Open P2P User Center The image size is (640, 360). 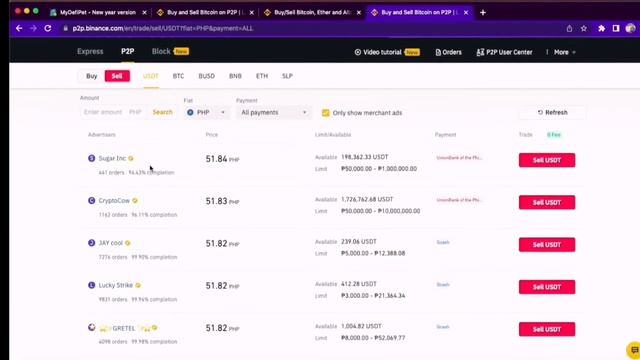click(x=504, y=52)
